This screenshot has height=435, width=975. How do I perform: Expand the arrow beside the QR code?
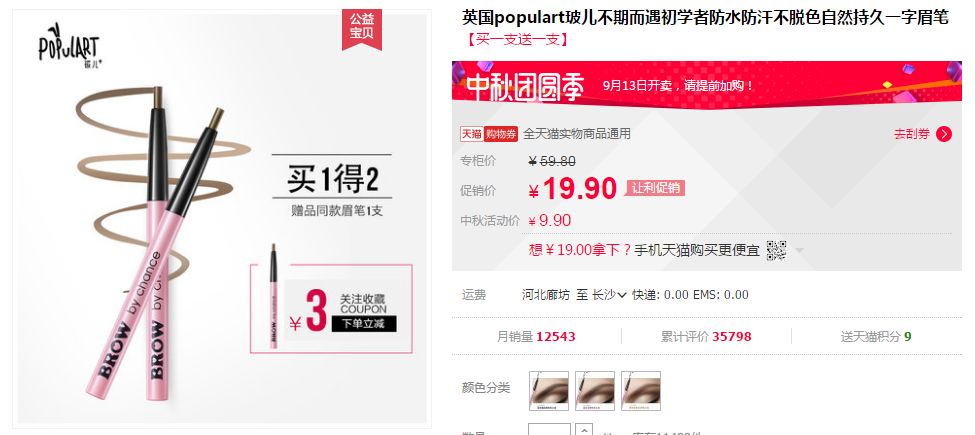tap(800, 251)
